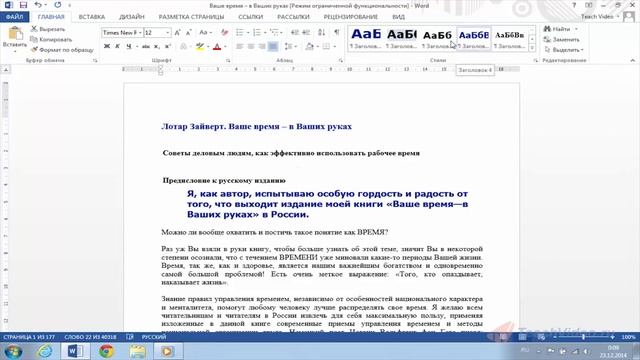Click РУССКИЙ language in status bar
Viewport: 640px width, 360px height.
click(x=154, y=337)
